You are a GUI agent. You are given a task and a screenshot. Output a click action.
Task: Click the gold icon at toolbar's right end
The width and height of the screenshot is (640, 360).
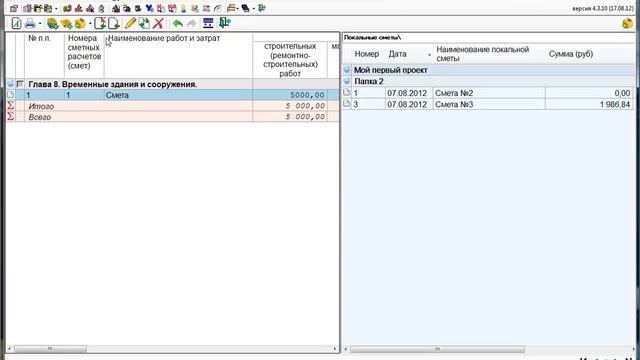click(x=627, y=23)
